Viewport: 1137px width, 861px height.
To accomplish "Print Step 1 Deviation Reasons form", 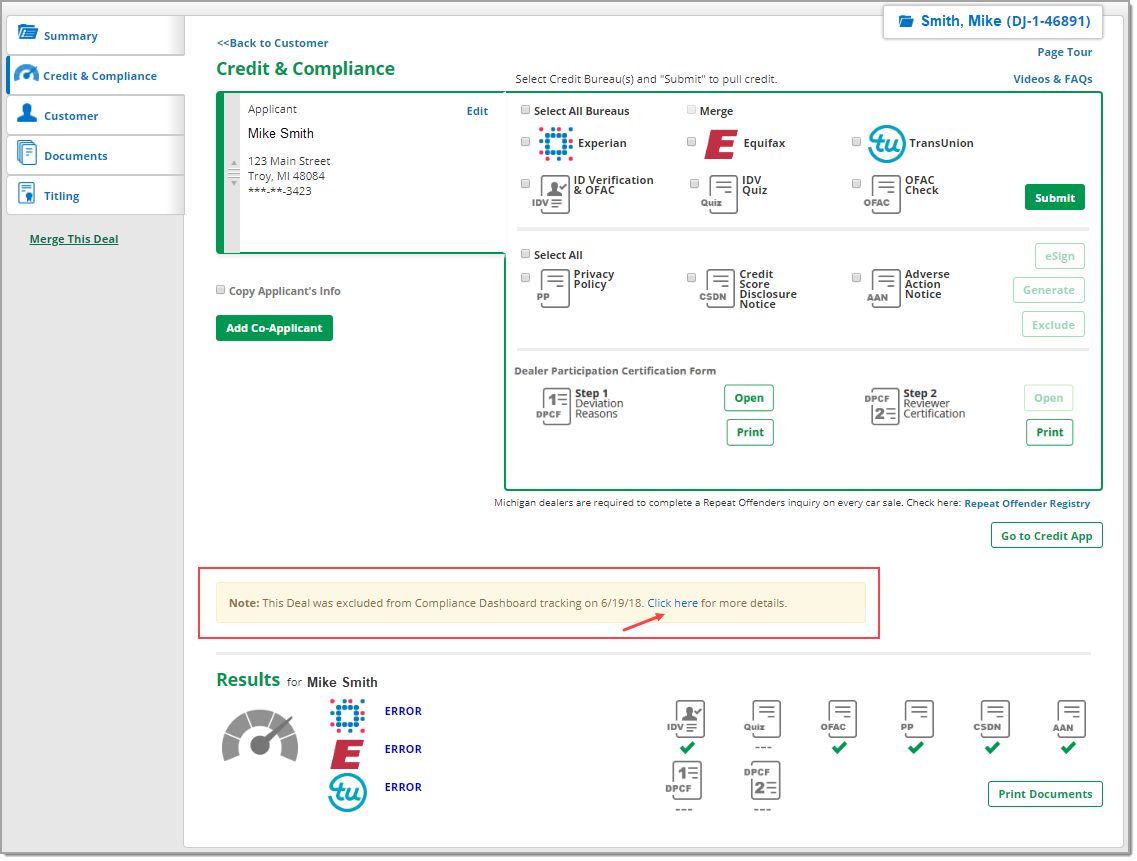I will click(750, 432).
